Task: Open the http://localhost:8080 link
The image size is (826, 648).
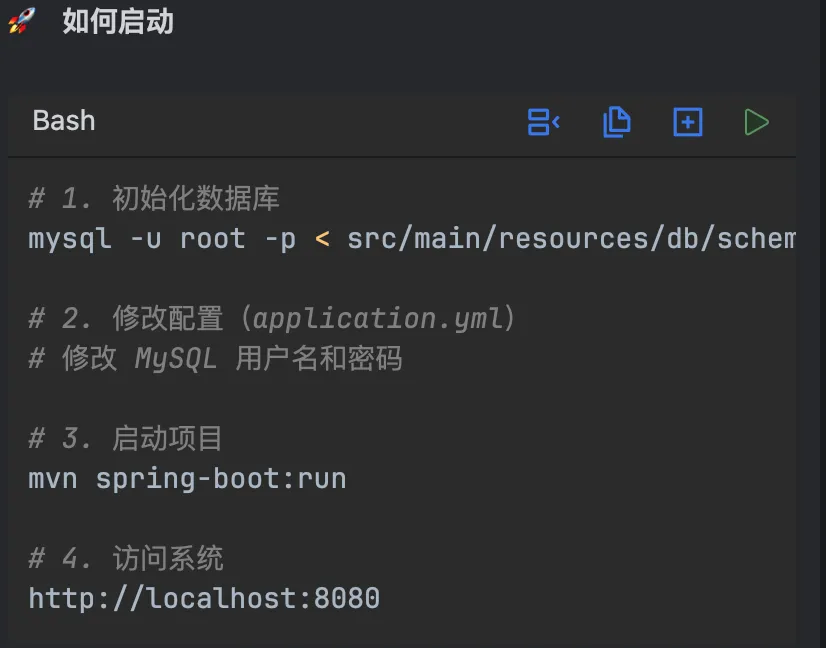Action: (x=204, y=599)
